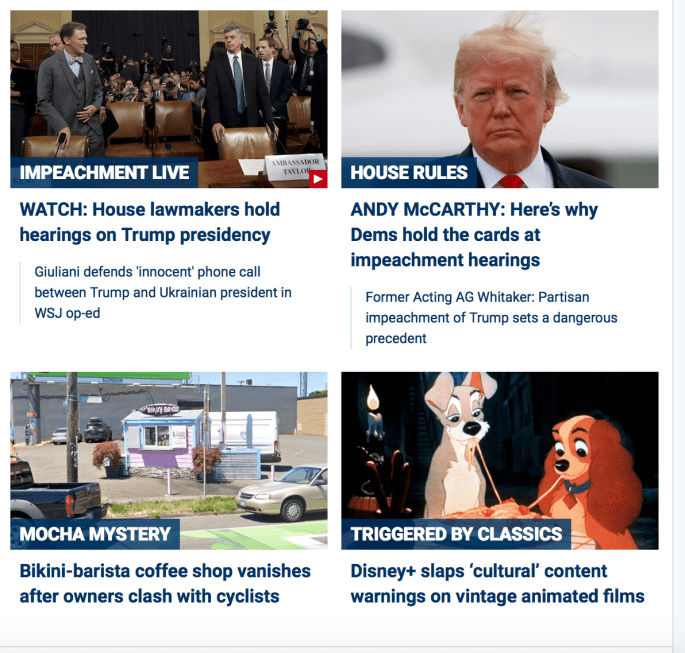This screenshot has width=685, height=653.
Task: Click the tan sedan in the street photo
Action: [x=283, y=493]
